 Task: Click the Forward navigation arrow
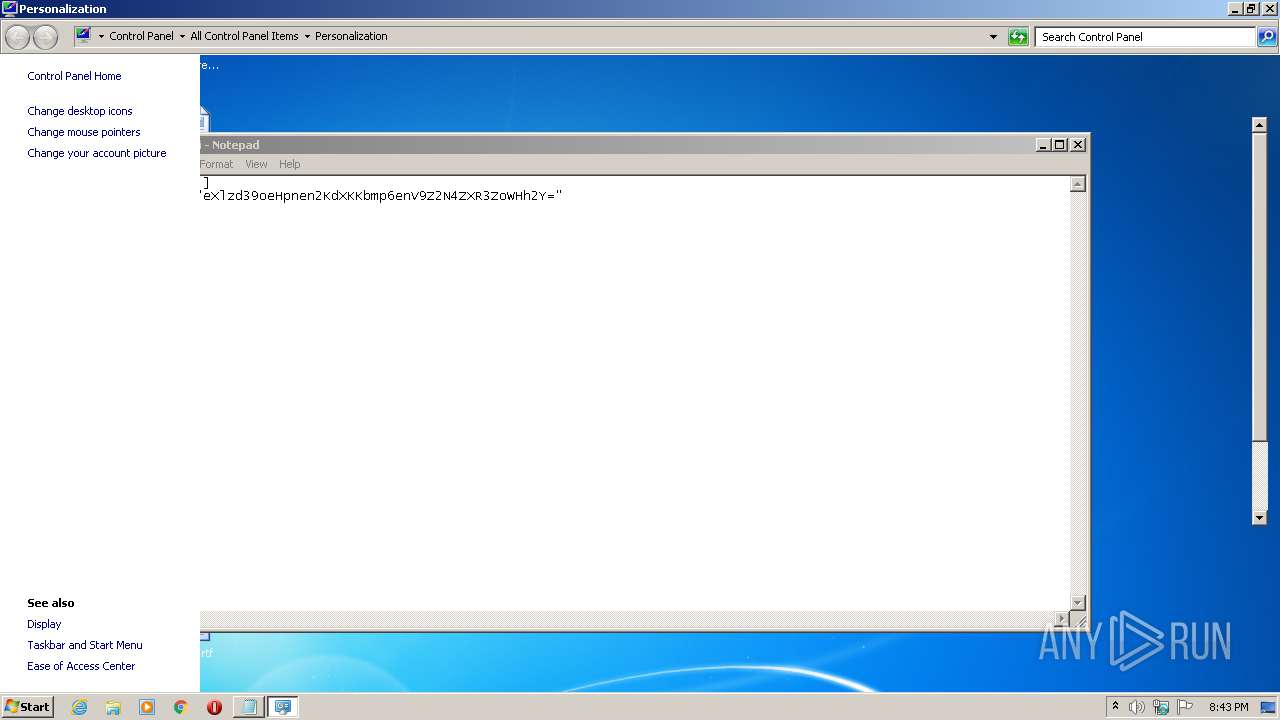click(x=46, y=37)
